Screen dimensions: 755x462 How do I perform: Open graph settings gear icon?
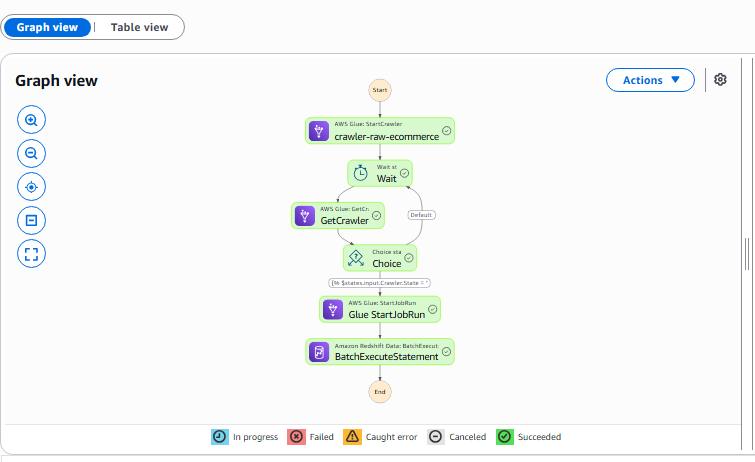tap(720, 79)
